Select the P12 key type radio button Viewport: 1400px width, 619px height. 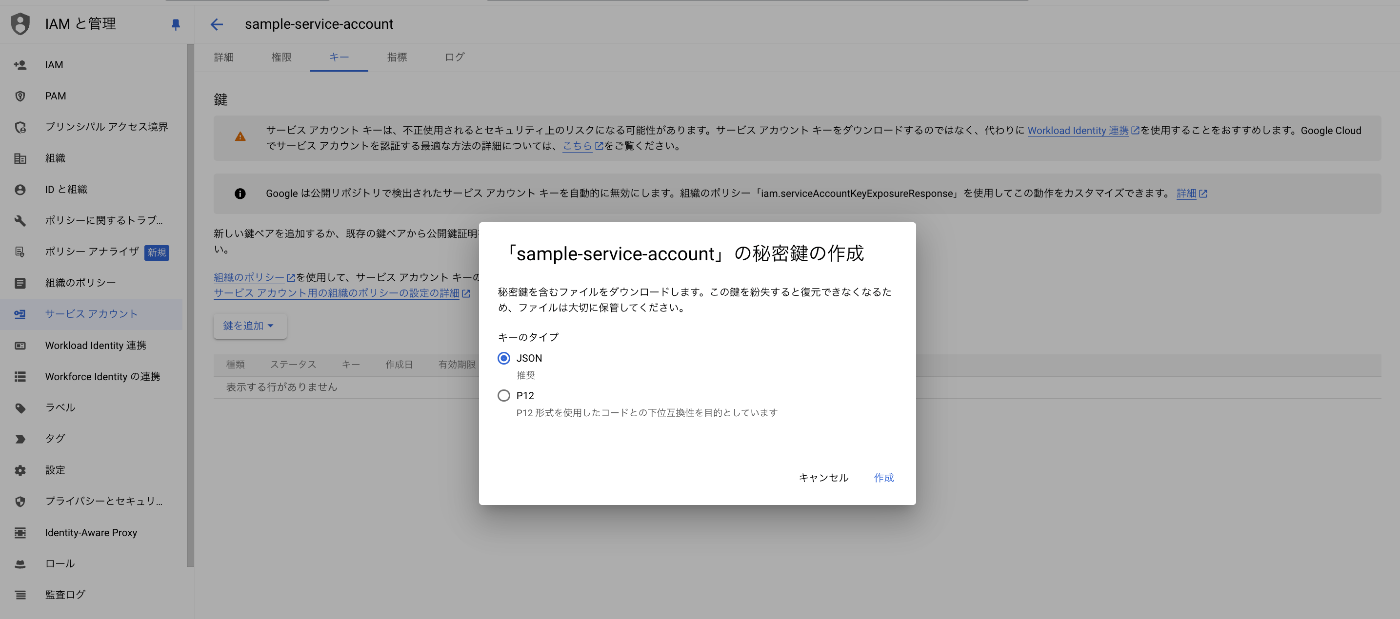click(x=504, y=395)
